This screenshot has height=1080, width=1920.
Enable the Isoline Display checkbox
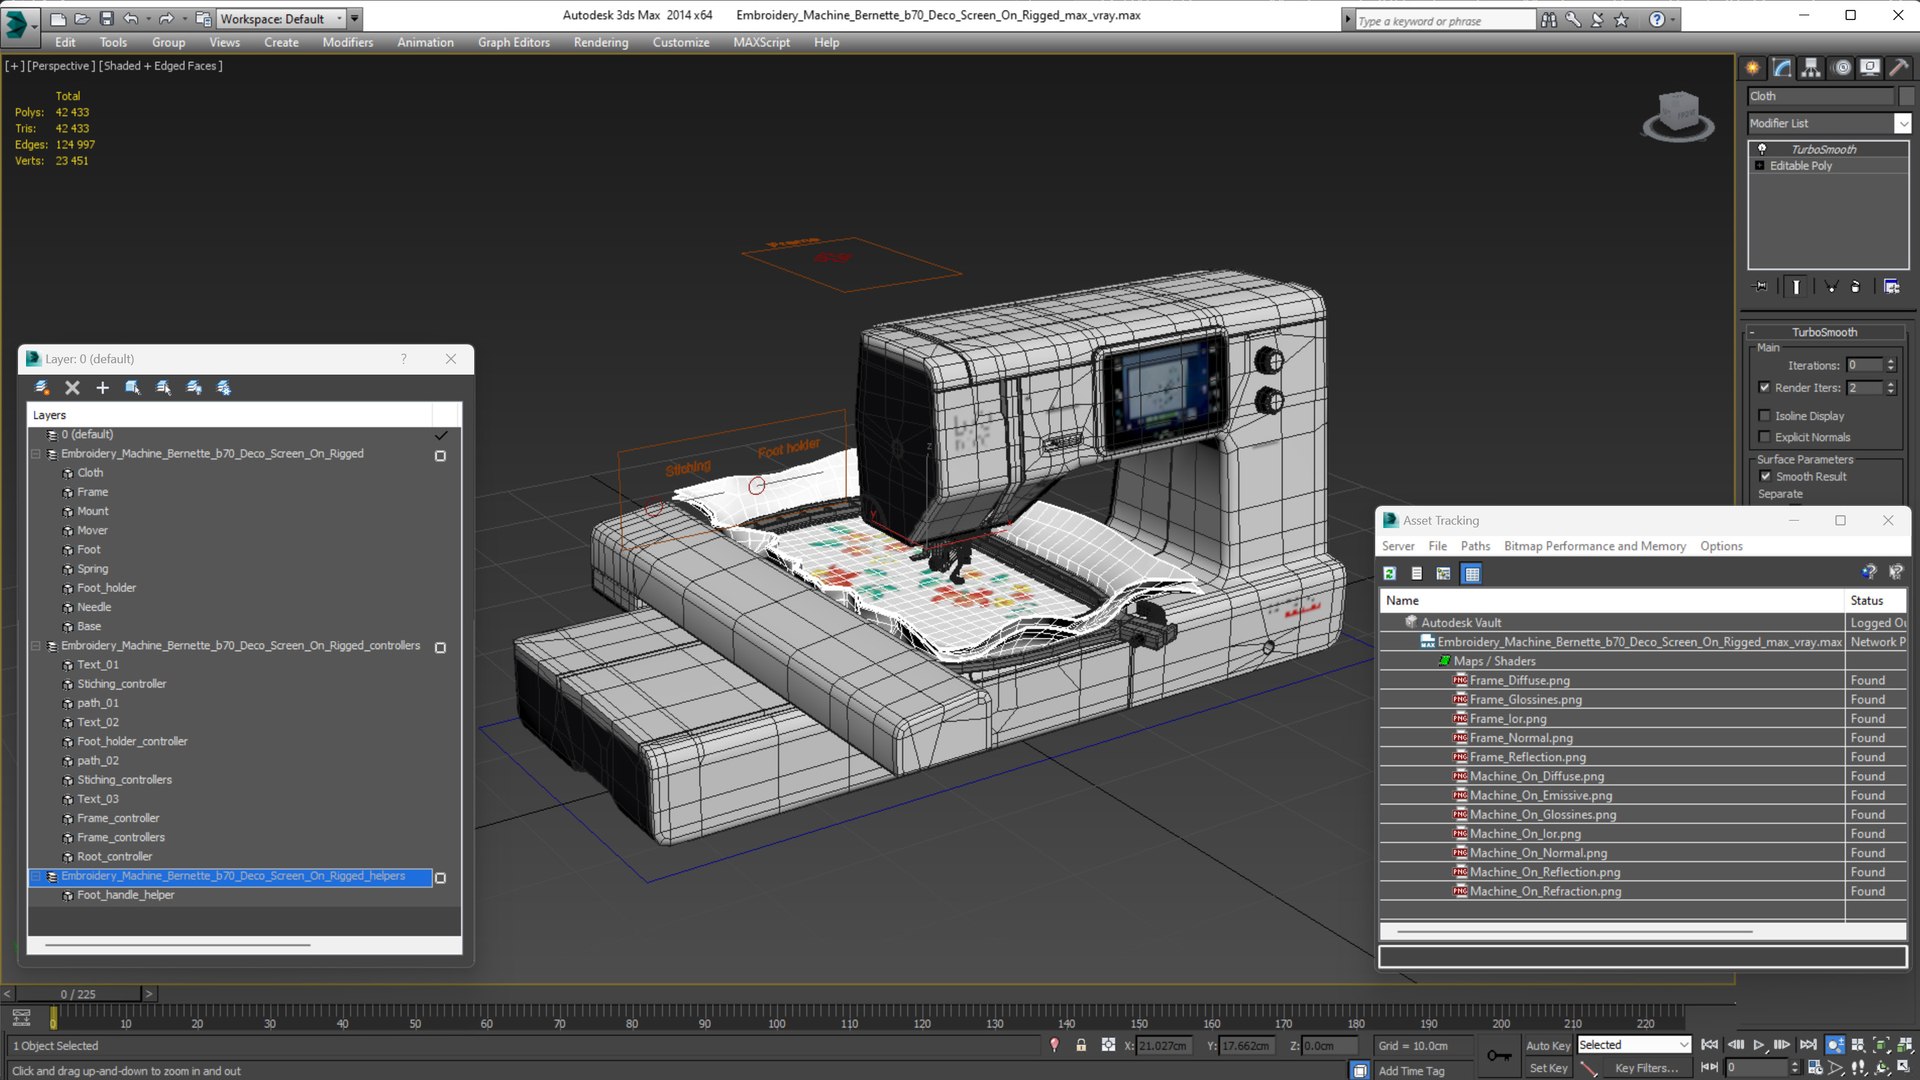[x=1765, y=416]
